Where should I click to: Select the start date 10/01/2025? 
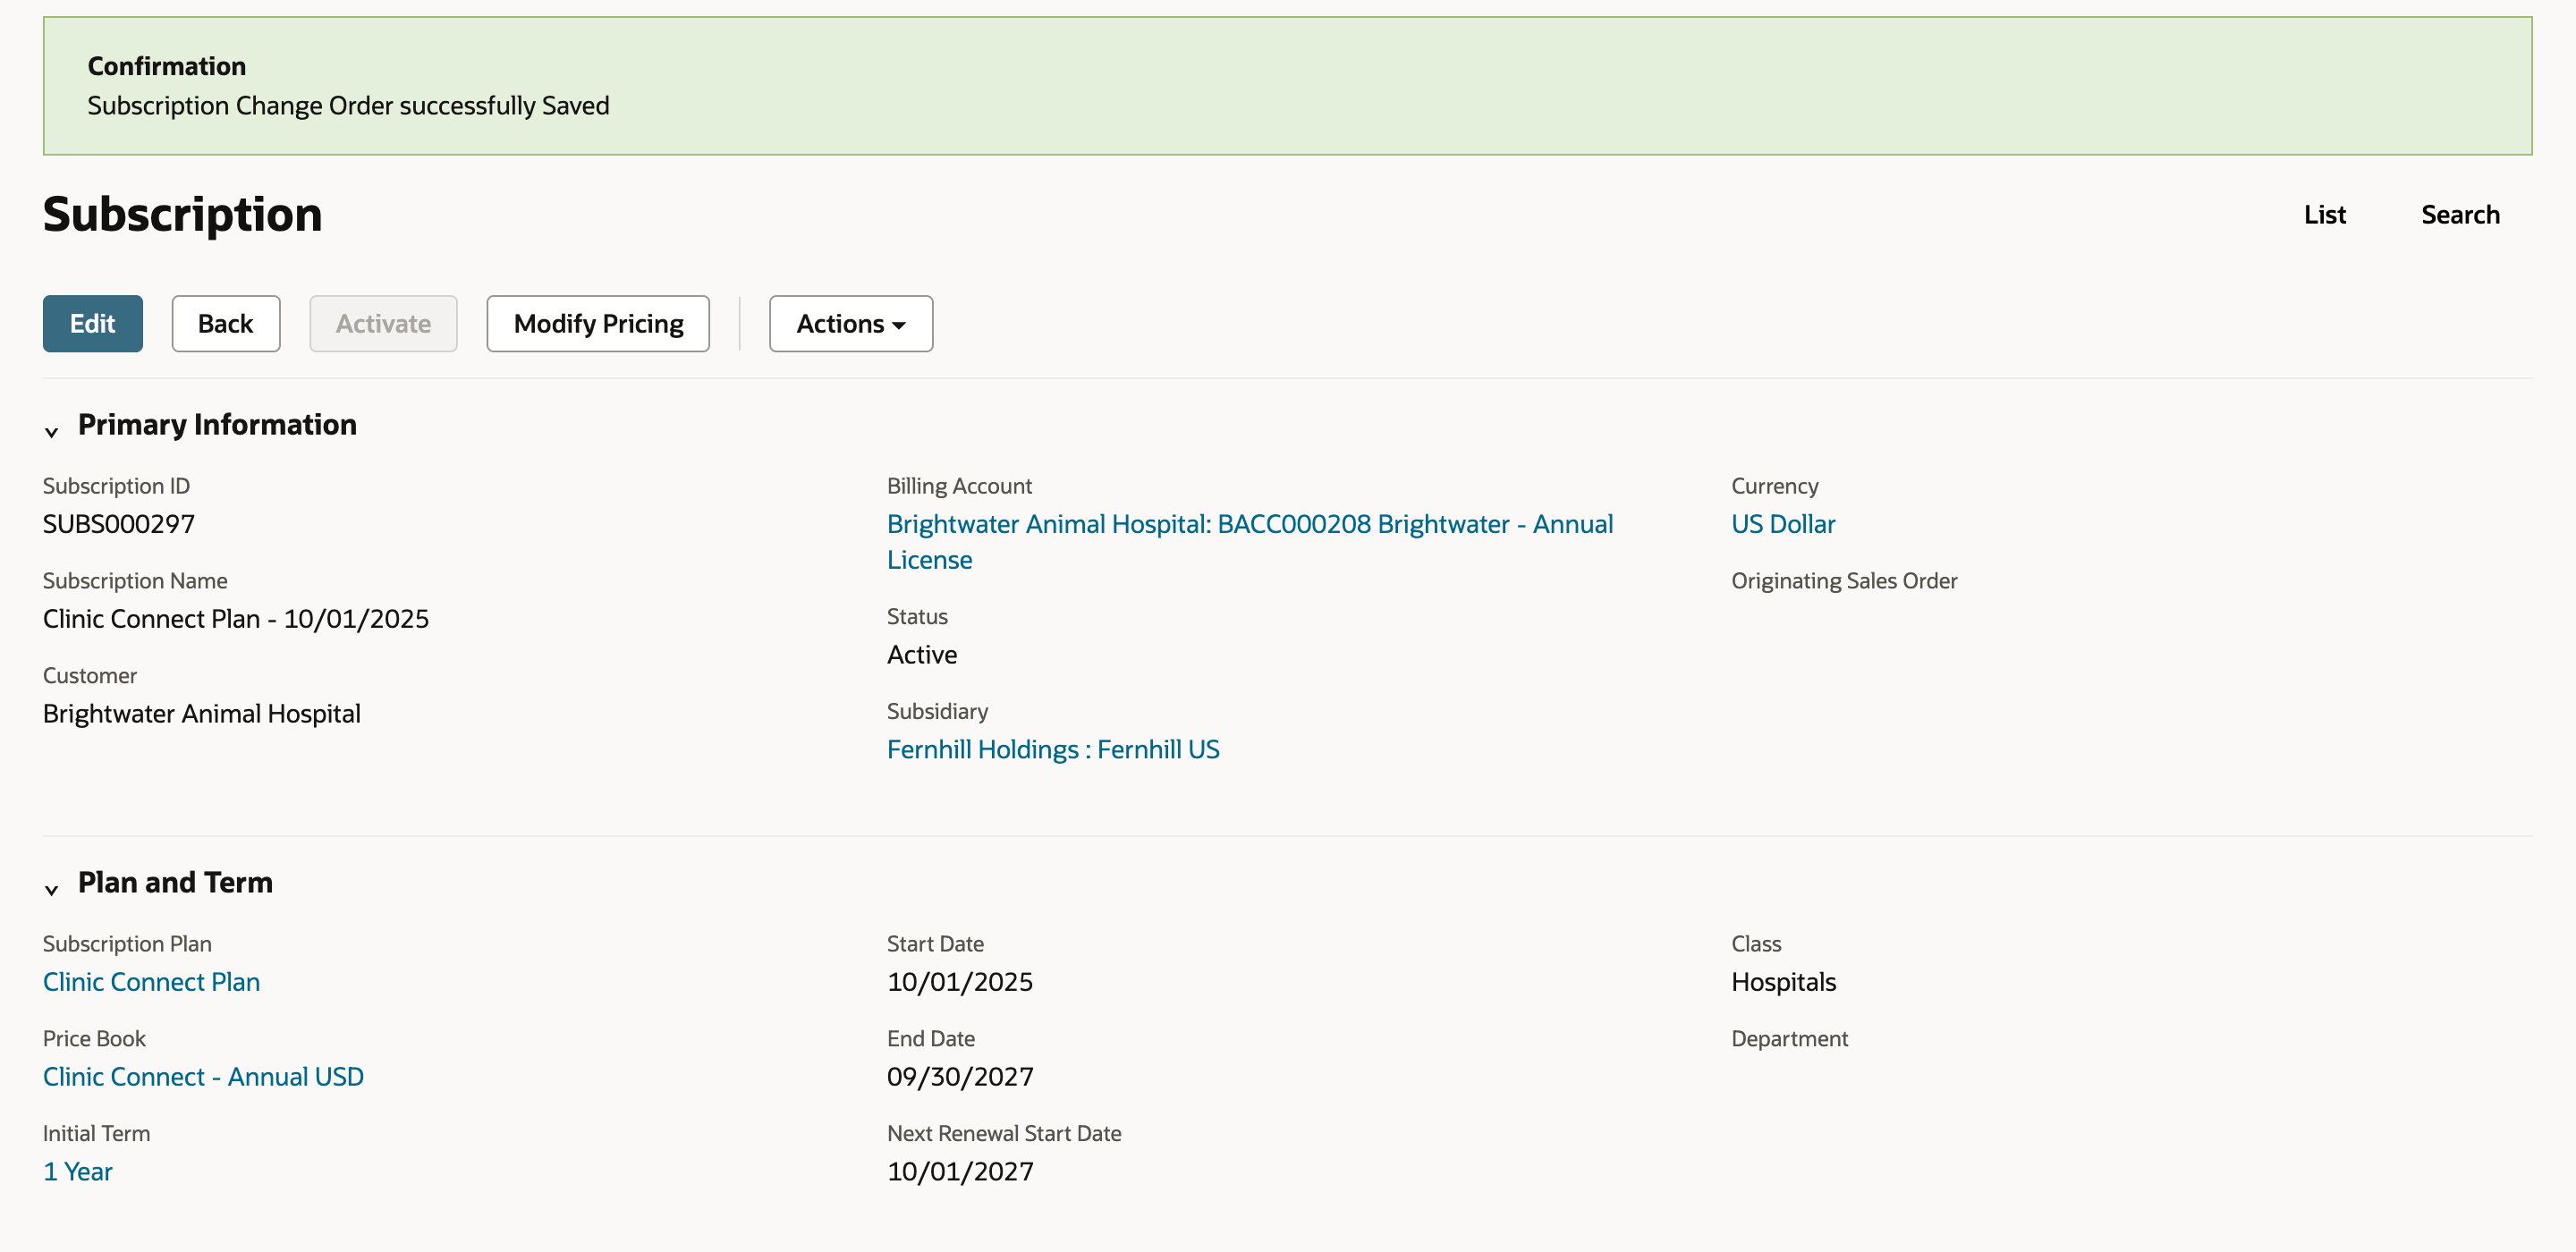960,981
